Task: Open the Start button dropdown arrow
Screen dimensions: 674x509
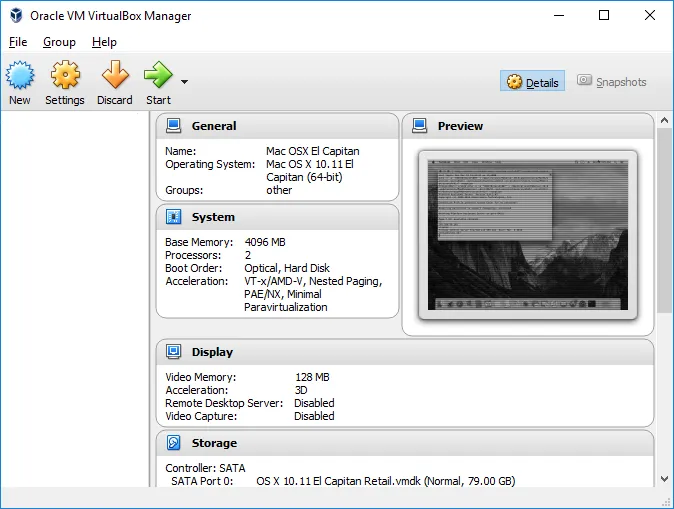Action: 184,82
